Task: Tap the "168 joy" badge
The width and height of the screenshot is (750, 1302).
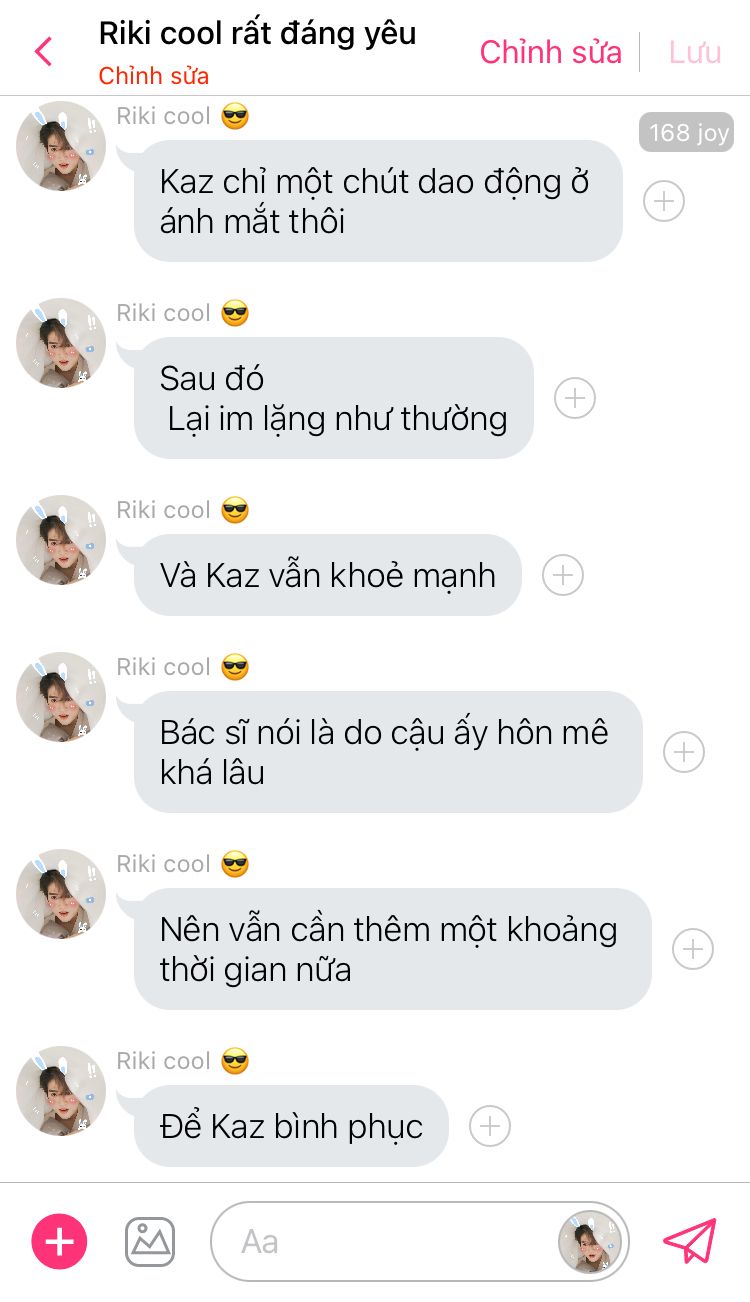Action: click(x=686, y=132)
